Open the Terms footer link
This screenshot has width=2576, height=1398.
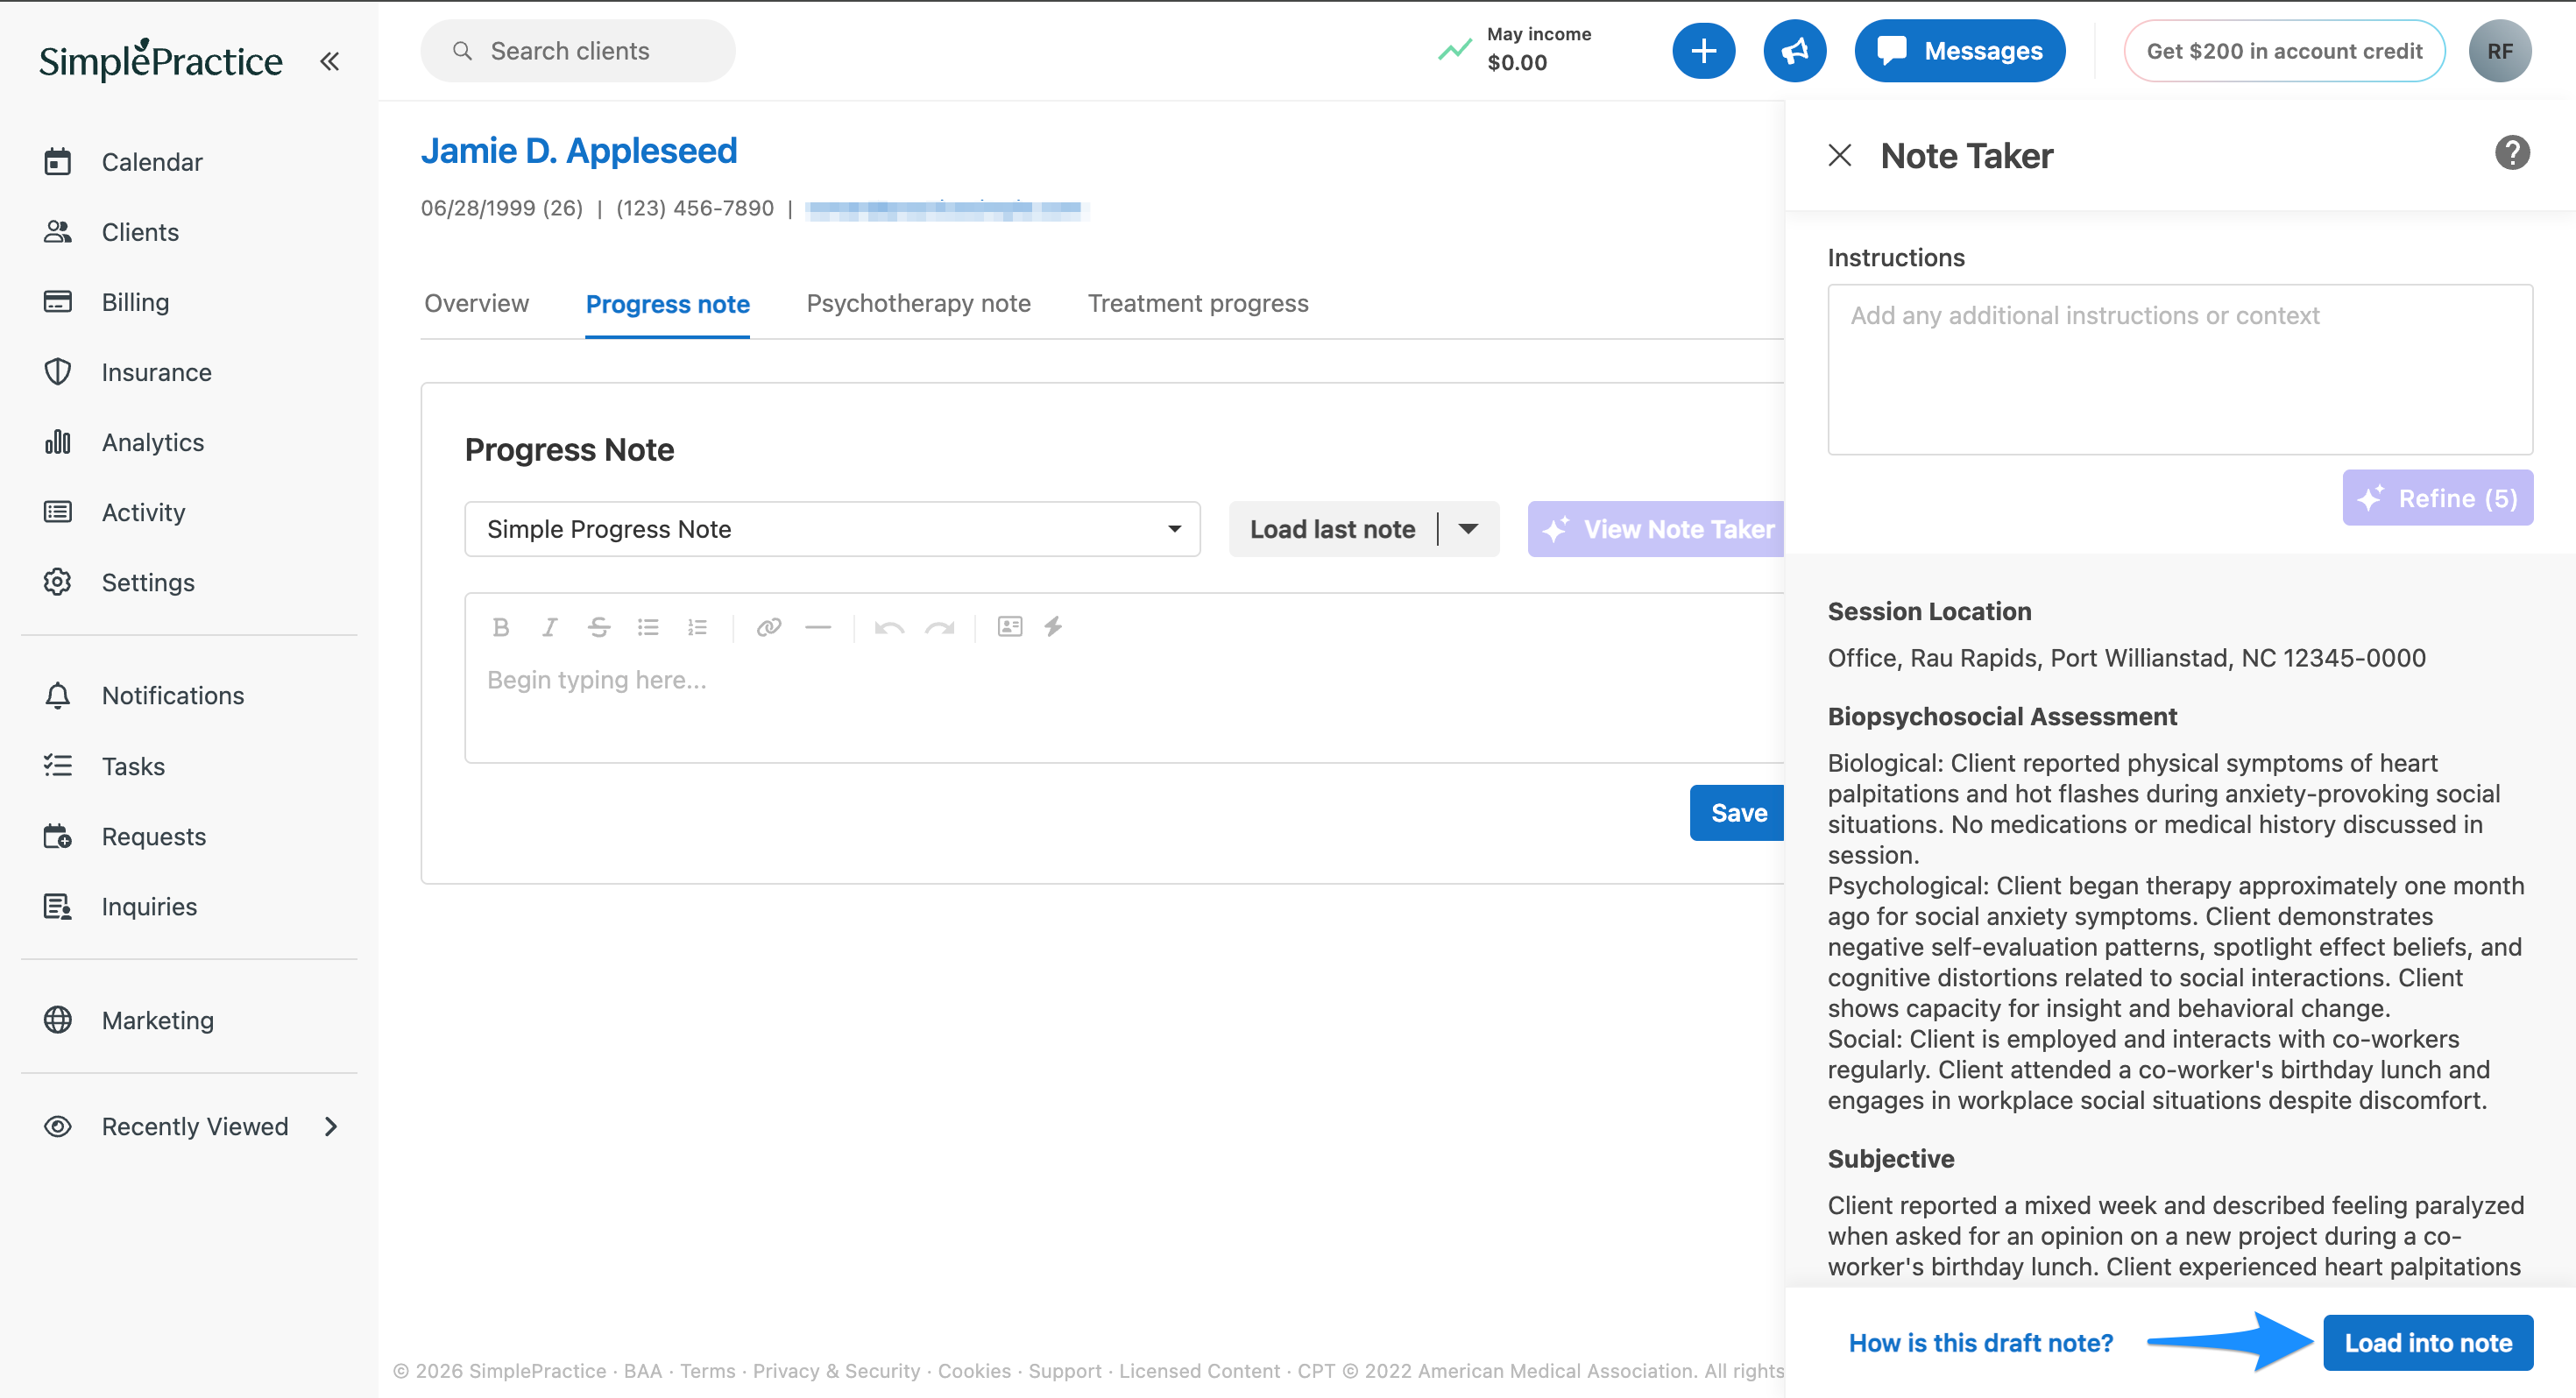[707, 1371]
